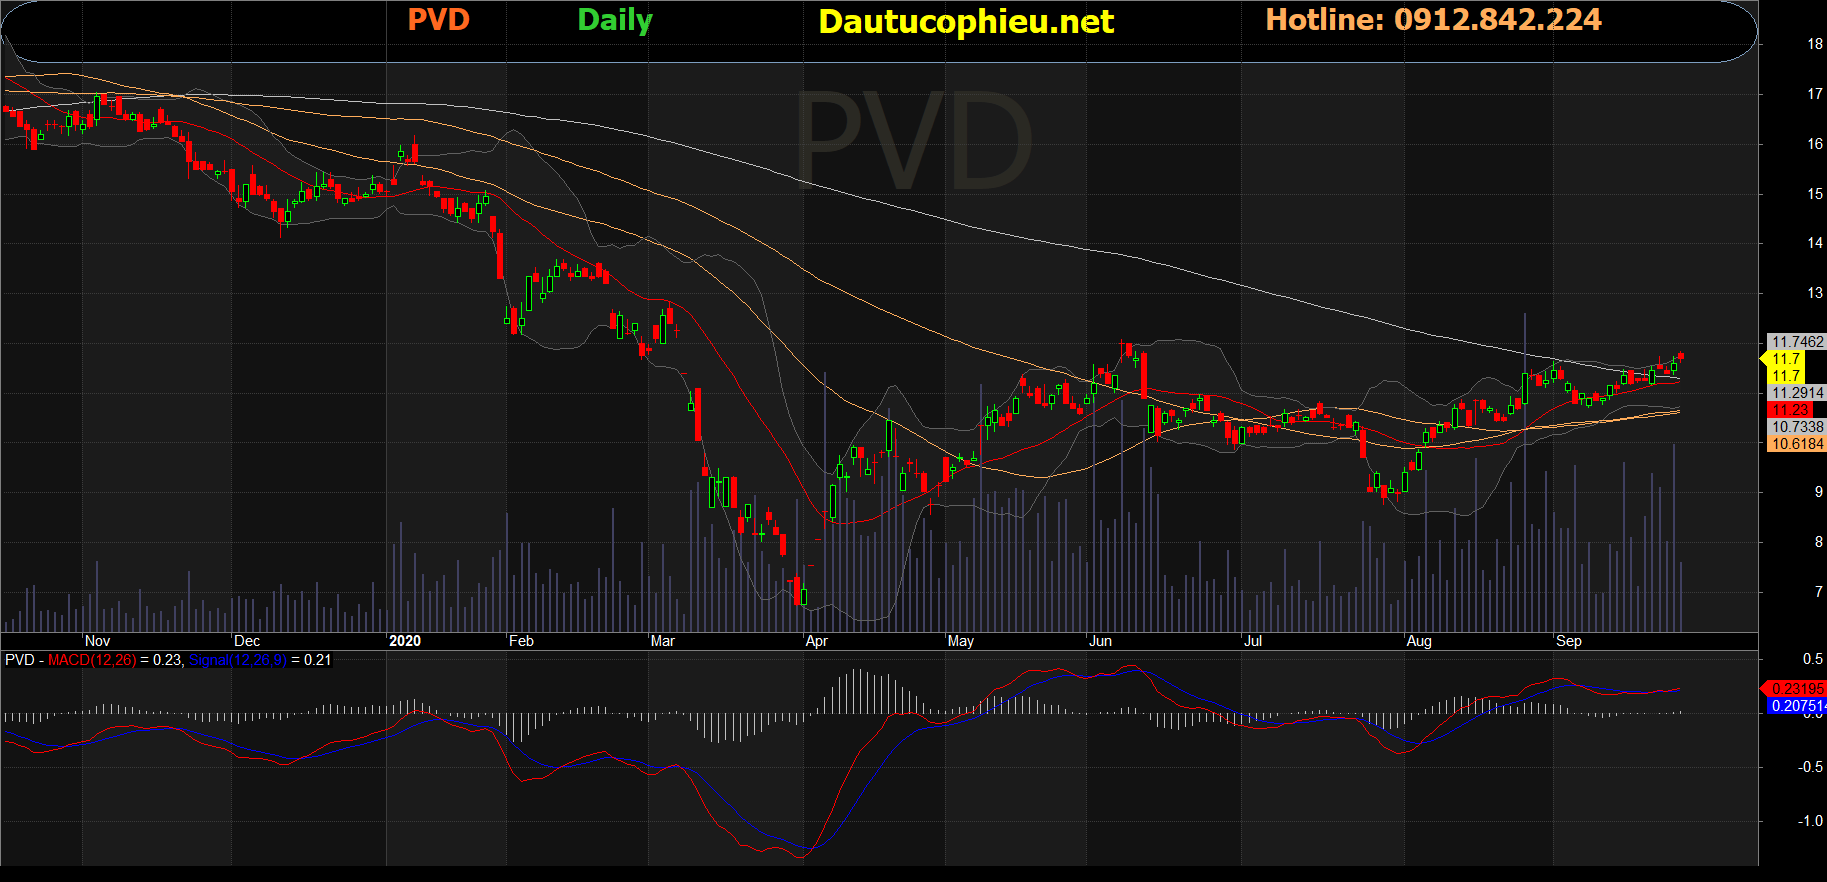Click the blue Signal(12,26,9) legend label
Viewport: 1827px width, 882px height.
click(x=237, y=660)
